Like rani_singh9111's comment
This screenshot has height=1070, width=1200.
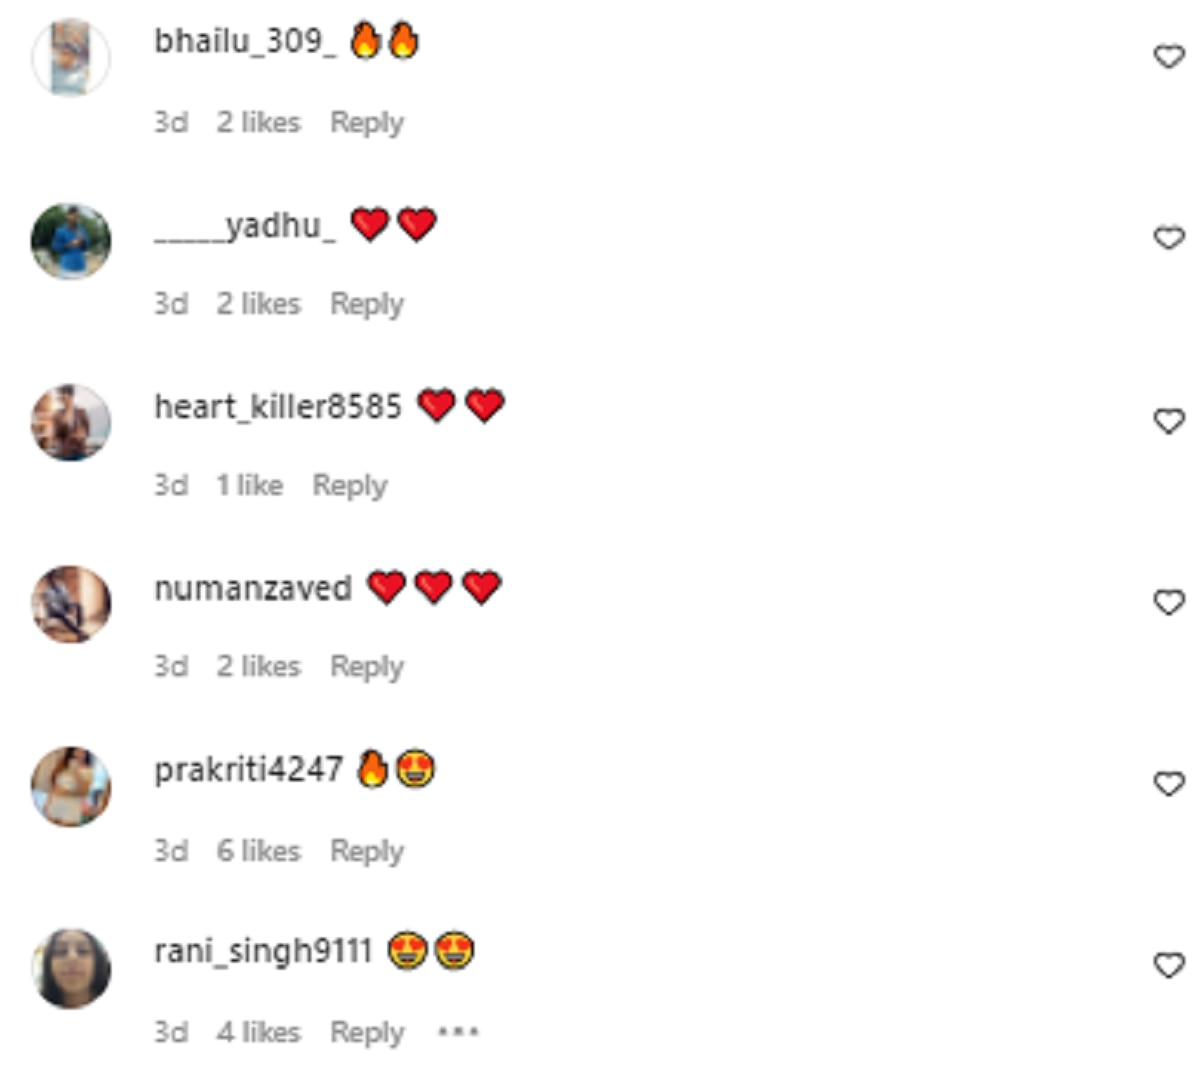[x=1169, y=966]
